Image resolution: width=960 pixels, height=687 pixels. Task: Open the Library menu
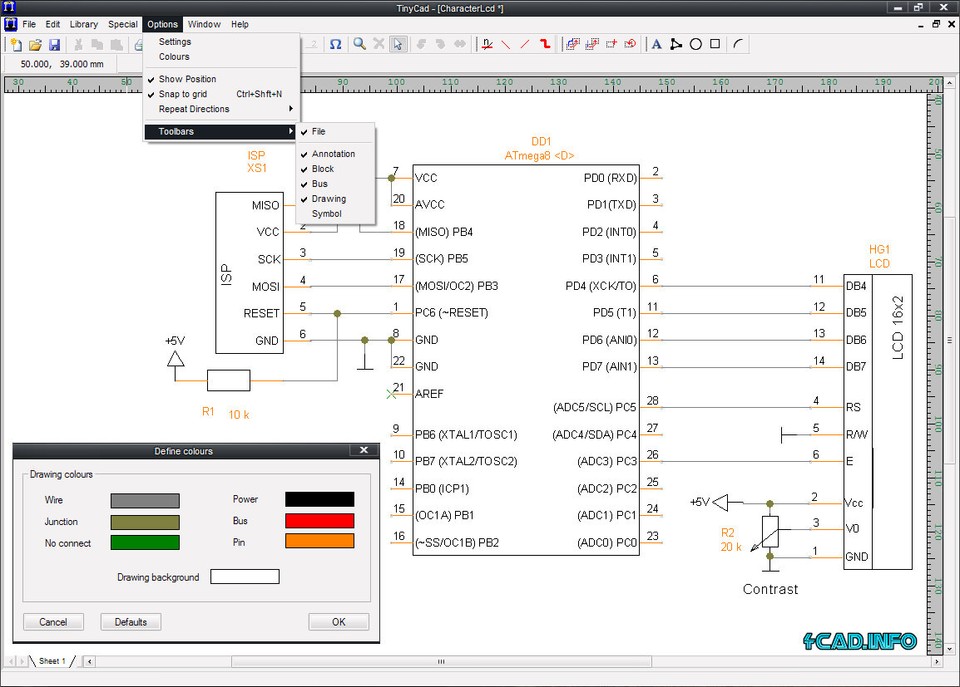pyautogui.click(x=83, y=23)
